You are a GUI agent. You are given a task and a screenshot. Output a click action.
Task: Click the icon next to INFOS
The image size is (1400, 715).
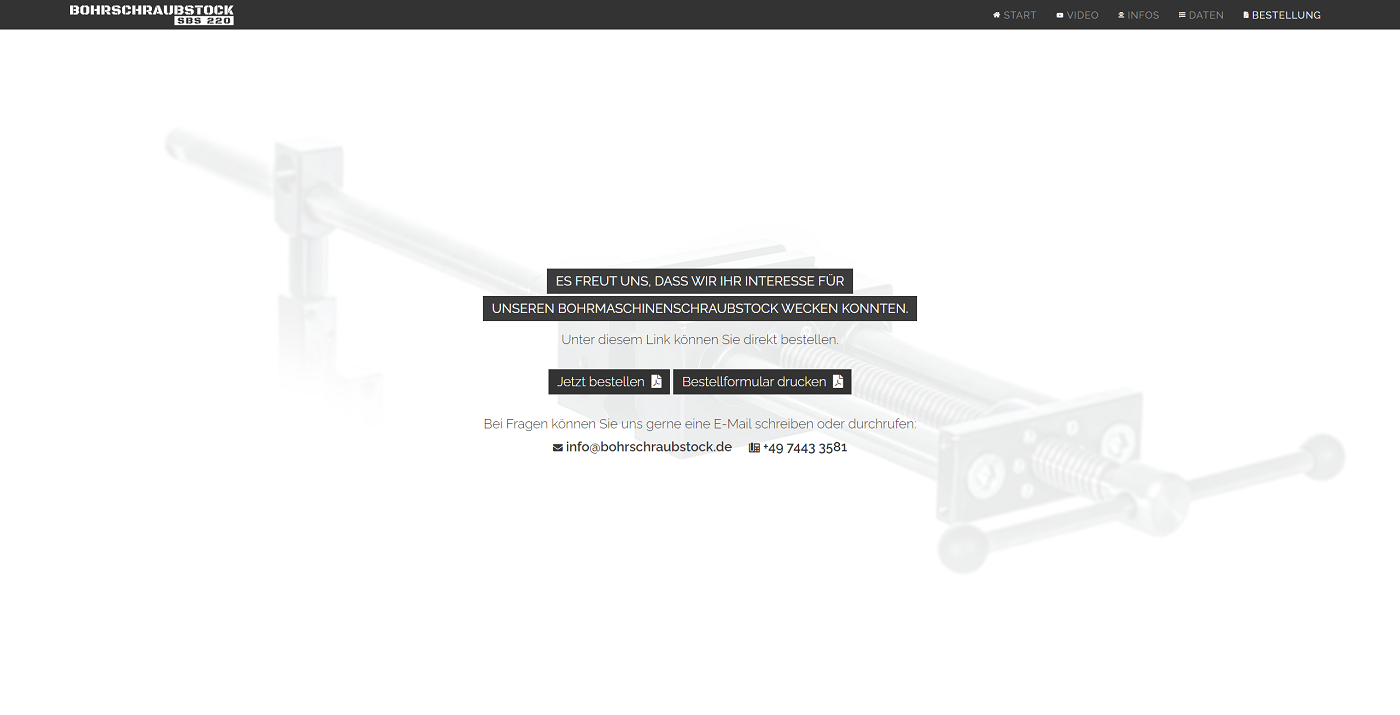coord(1121,15)
